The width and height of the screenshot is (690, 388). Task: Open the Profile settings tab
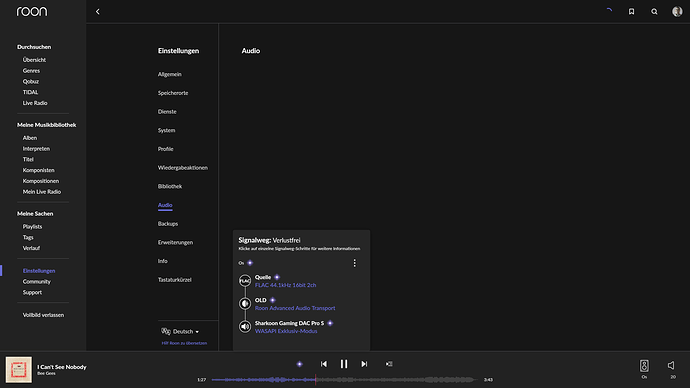click(165, 149)
